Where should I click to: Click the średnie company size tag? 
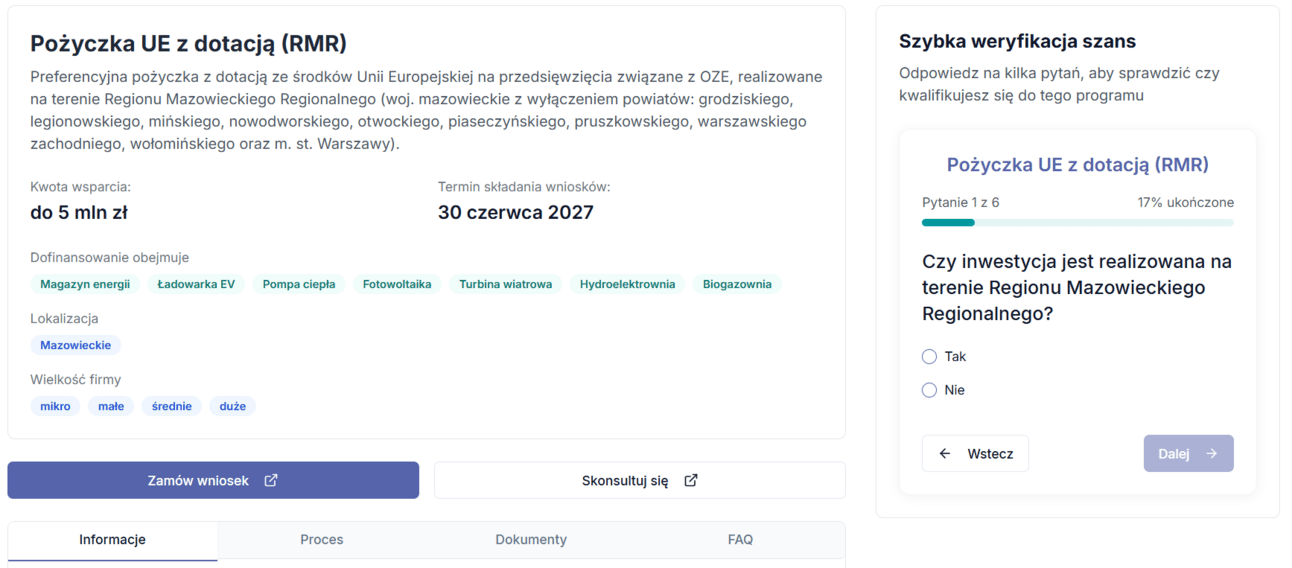click(x=172, y=406)
